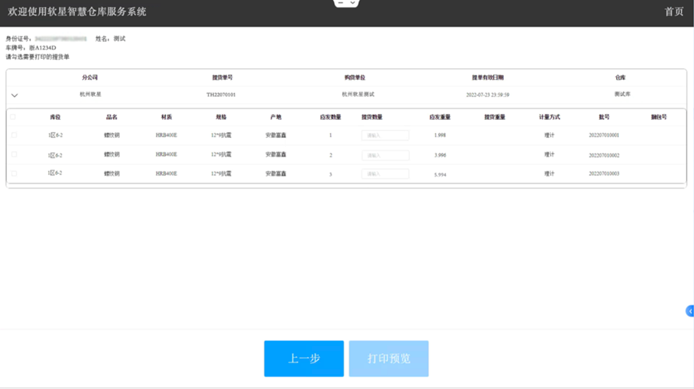Click the 仓库 column header
Screen dimensions: 694x389
(x=620, y=77)
